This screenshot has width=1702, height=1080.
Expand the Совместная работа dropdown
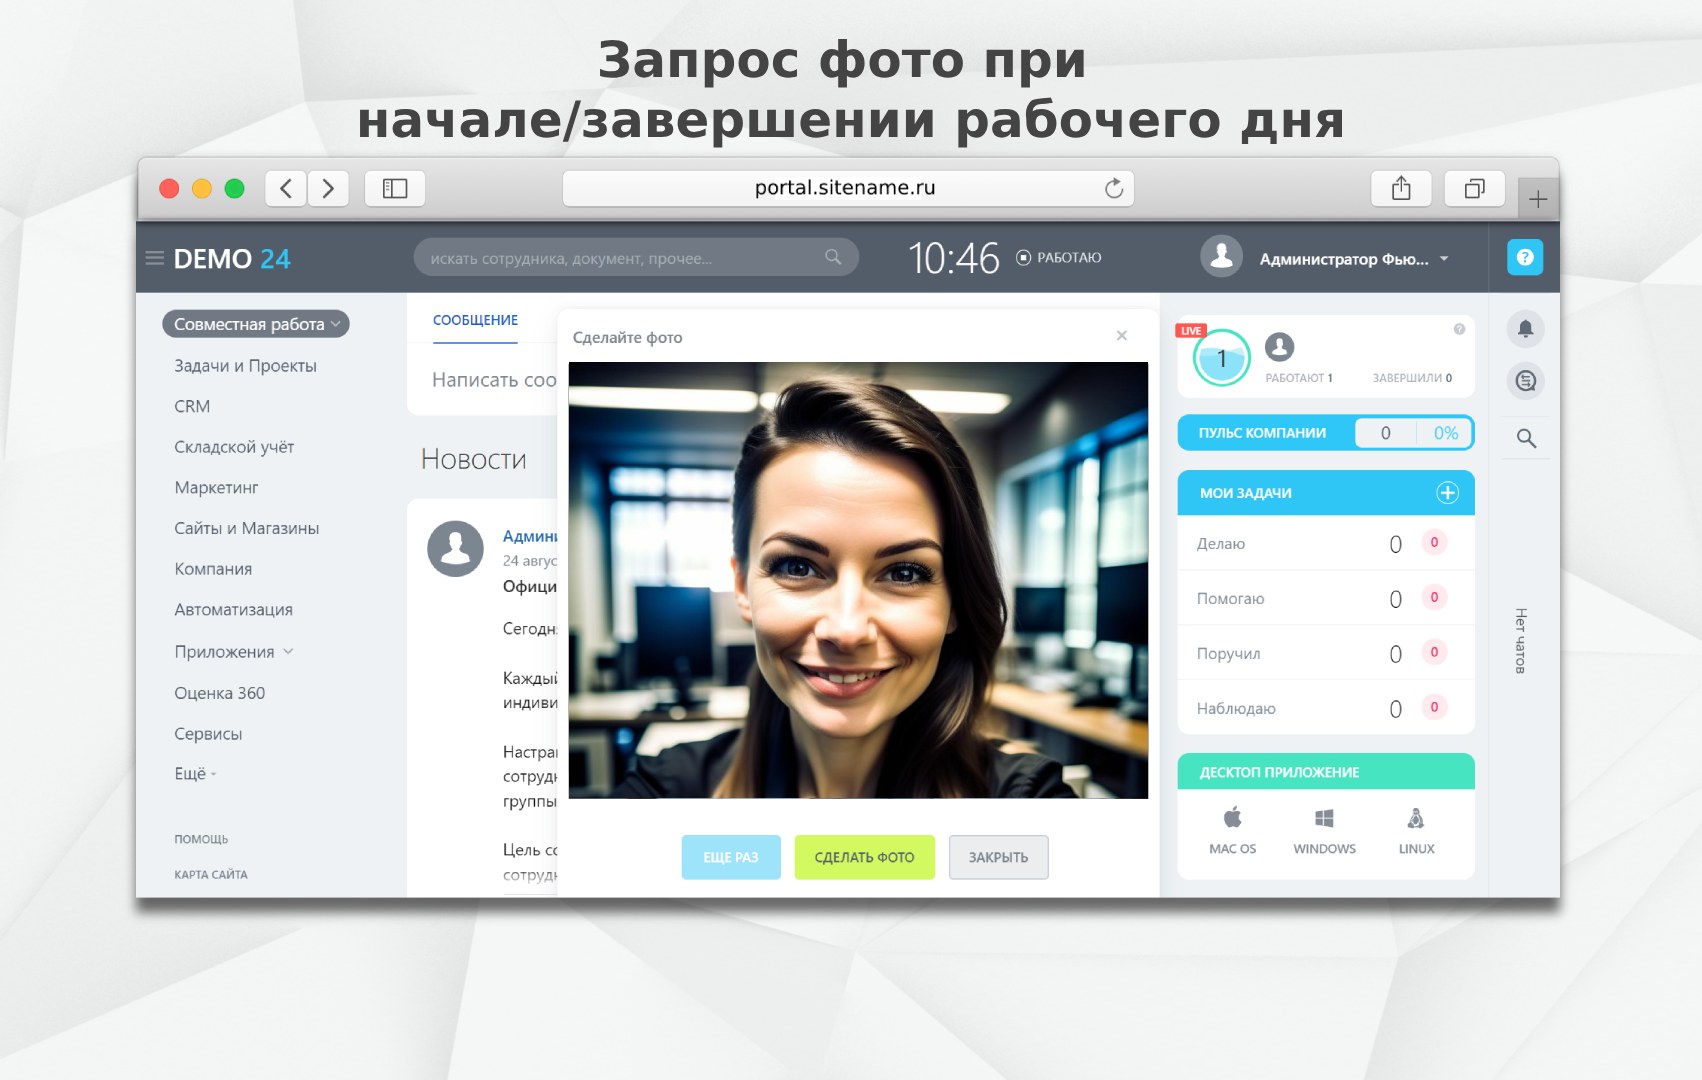tap(256, 324)
